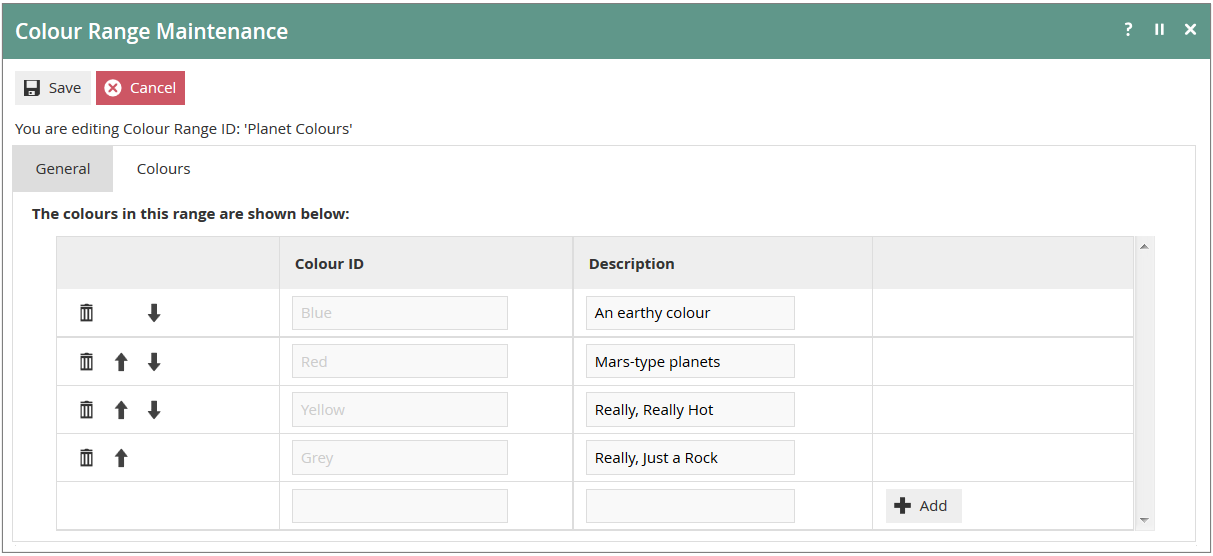Delete the Blue colour row
The image size is (1213, 556).
point(87,313)
